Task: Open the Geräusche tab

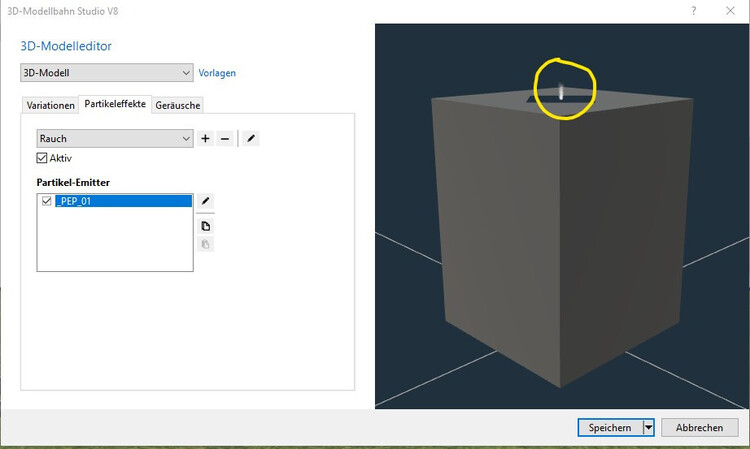Action: (177, 105)
